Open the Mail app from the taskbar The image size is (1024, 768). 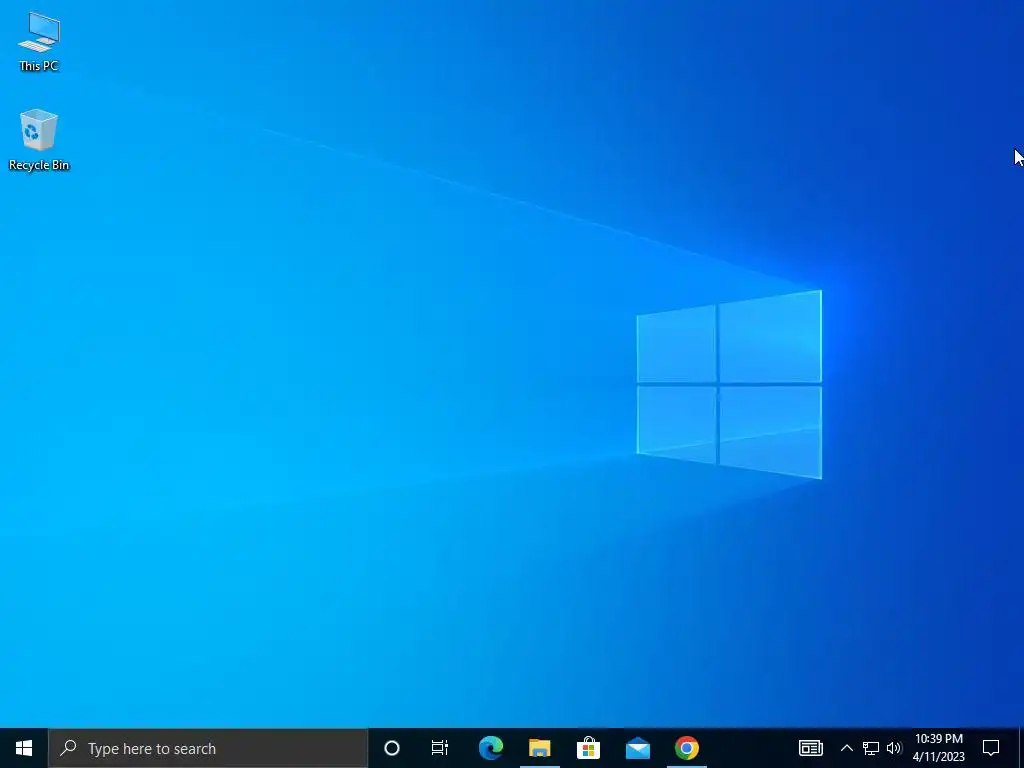[x=637, y=748]
